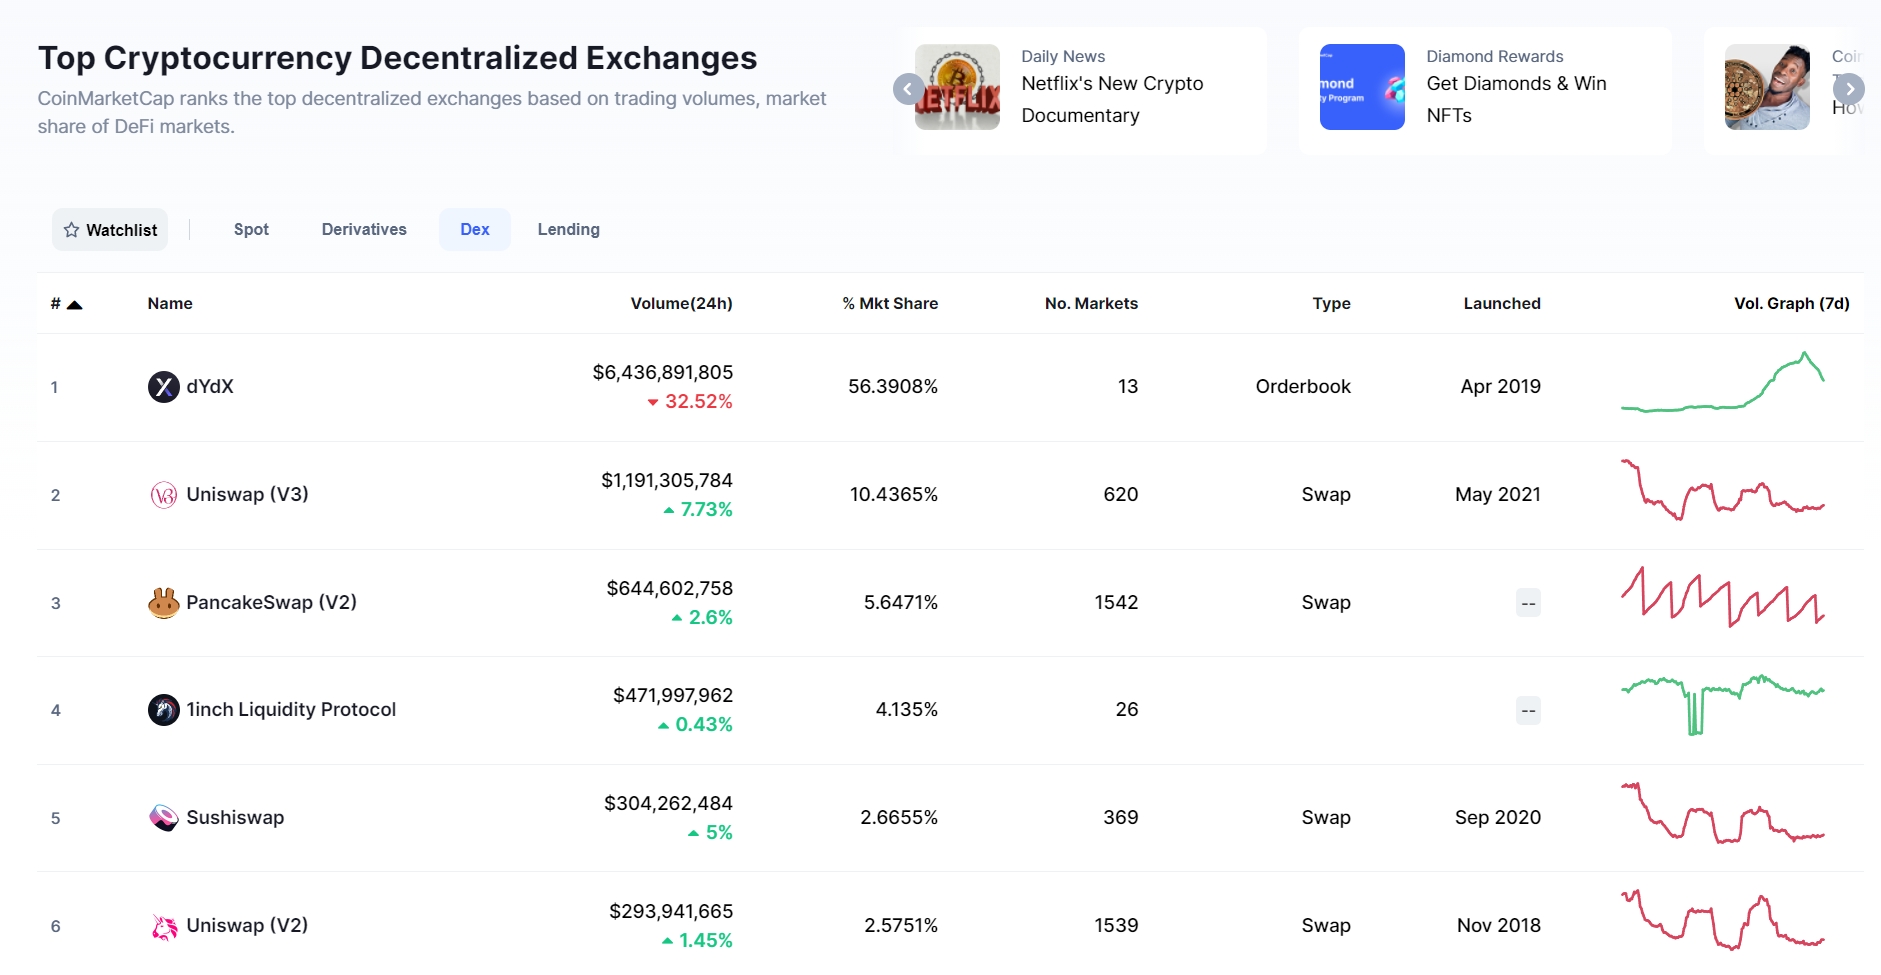
Task: View 1inch 7-day volume graph
Action: pos(1722,705)
